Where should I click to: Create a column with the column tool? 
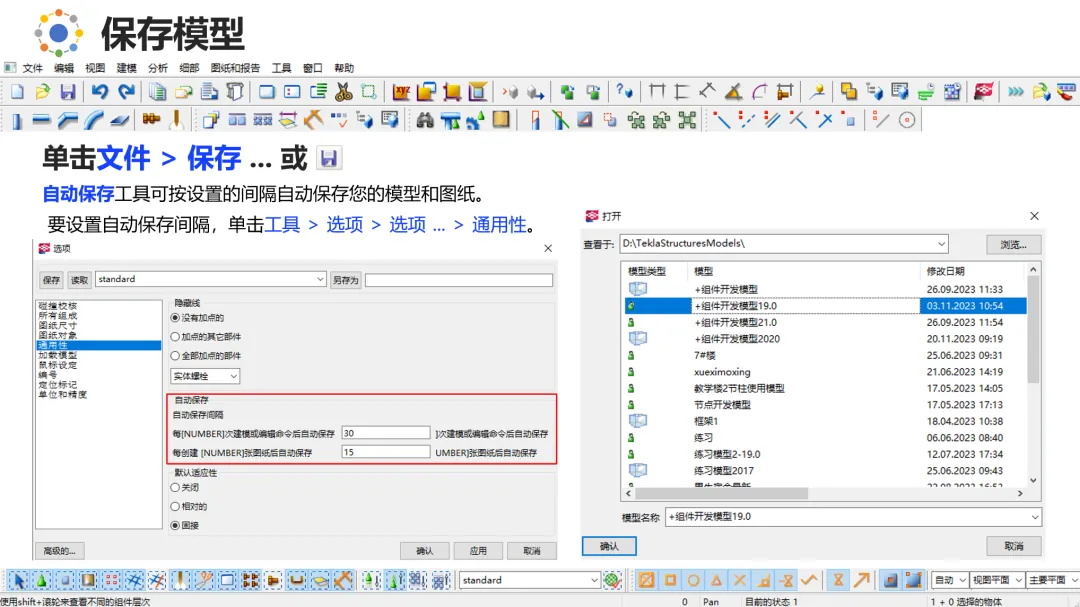(x=17, y=121)
